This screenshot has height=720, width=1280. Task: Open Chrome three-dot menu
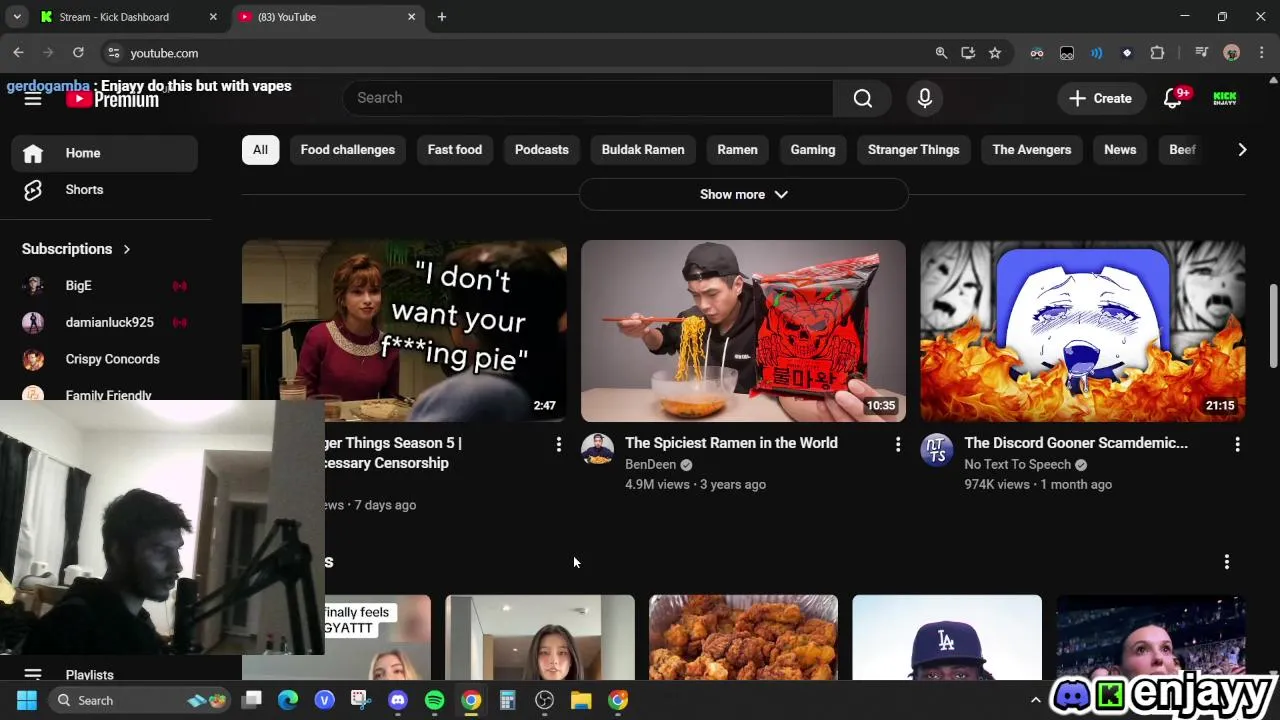(1261, 53)
